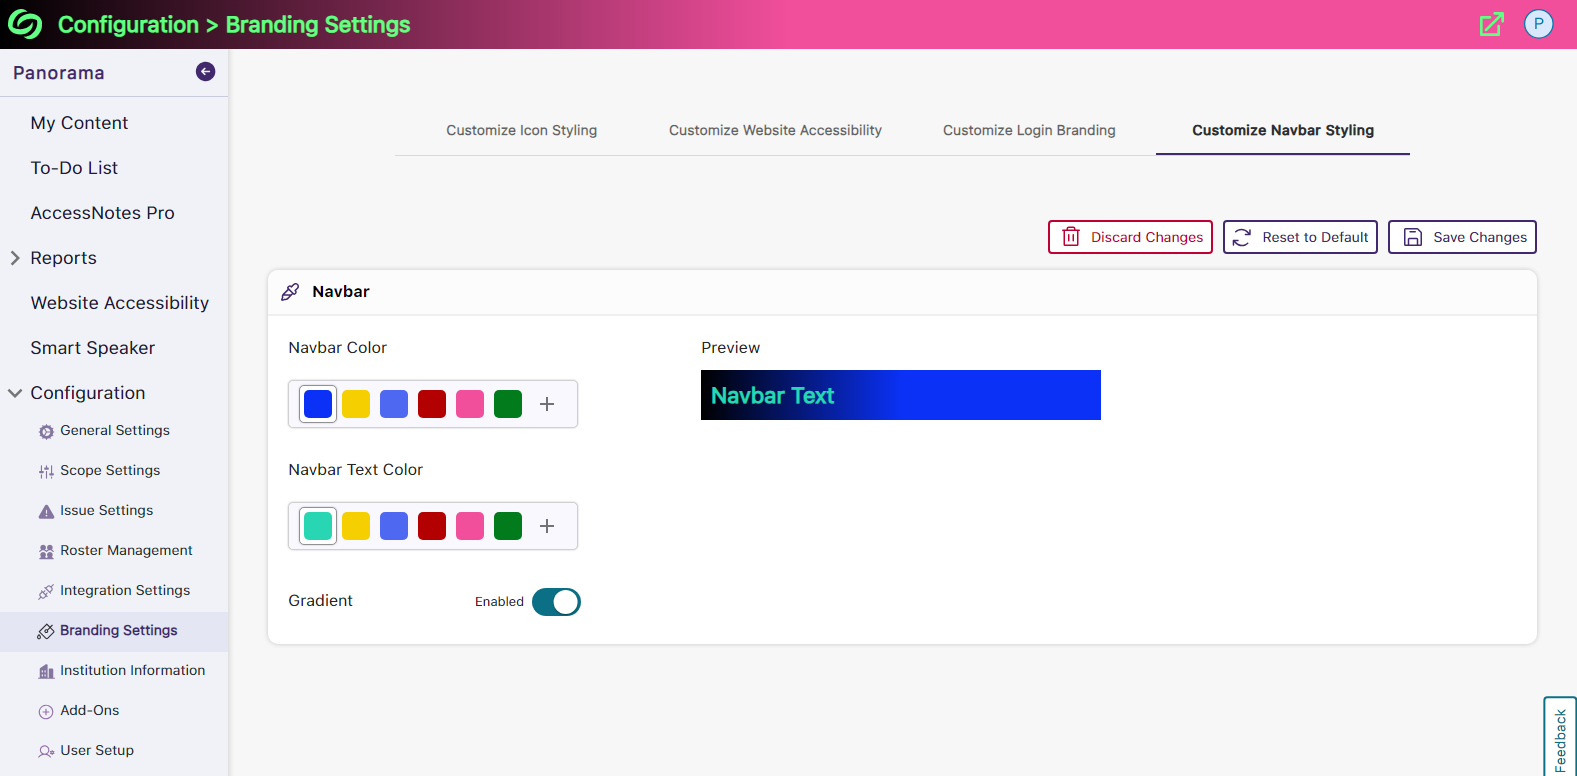Open the Feedback side tab
This screenshot has width=1577, height=776.
1560,738
